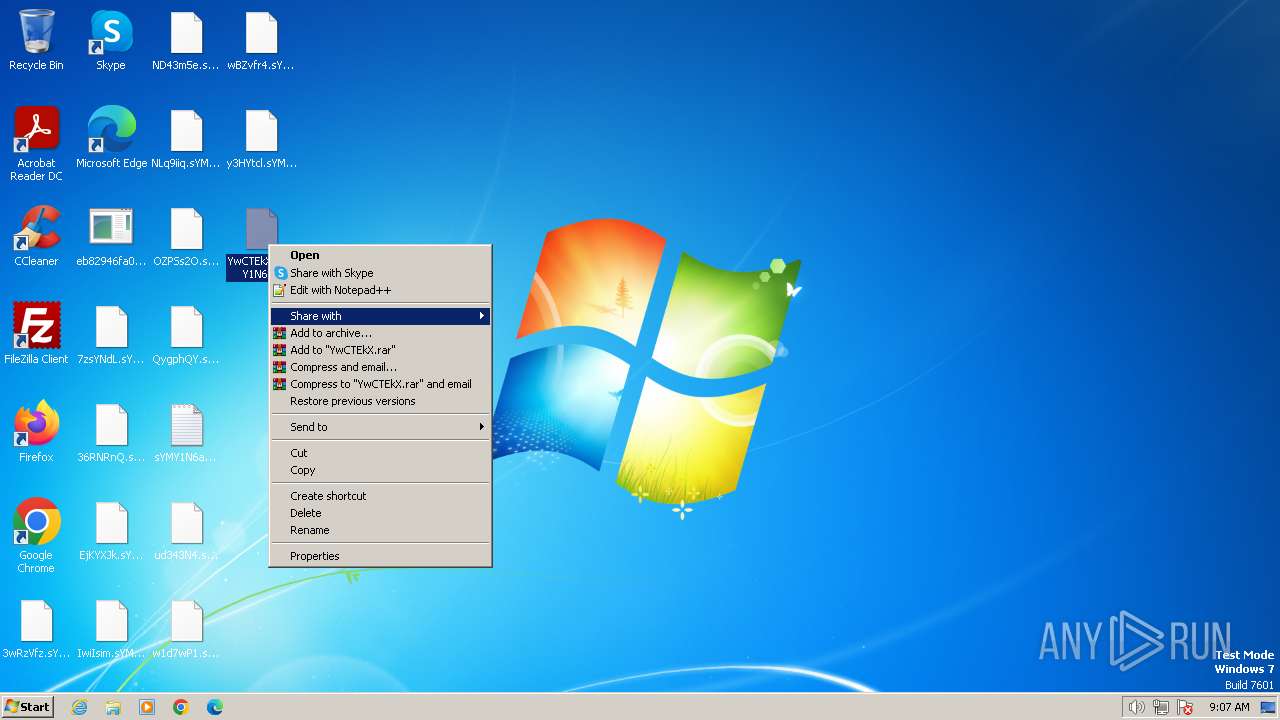
Task: Select the Recycle Bin desktop icon
Action: coord(36,41)
